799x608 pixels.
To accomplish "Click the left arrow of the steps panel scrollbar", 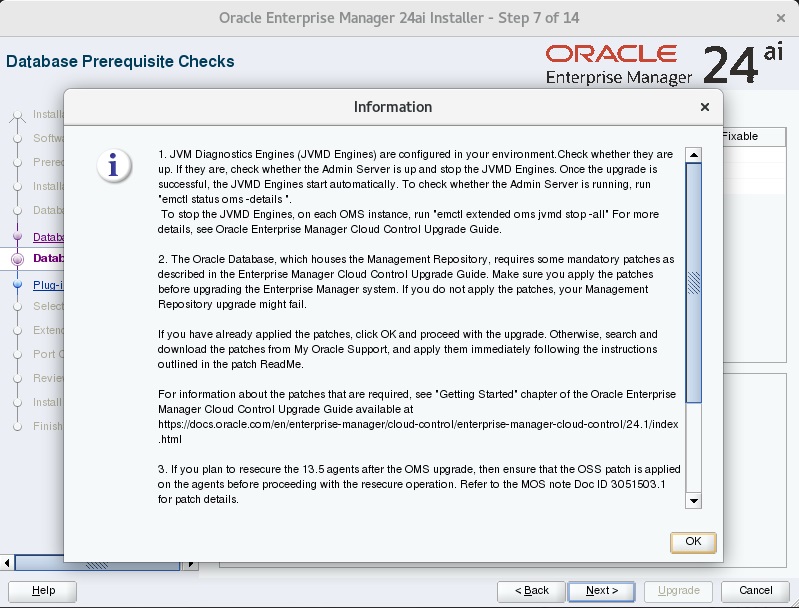I will click(x=7, y=563).
